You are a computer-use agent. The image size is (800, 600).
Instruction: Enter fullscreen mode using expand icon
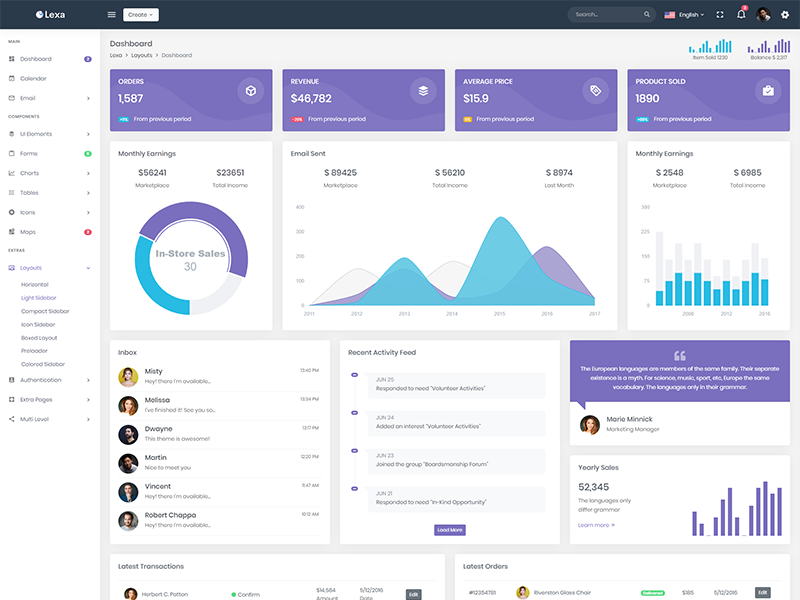719,15
